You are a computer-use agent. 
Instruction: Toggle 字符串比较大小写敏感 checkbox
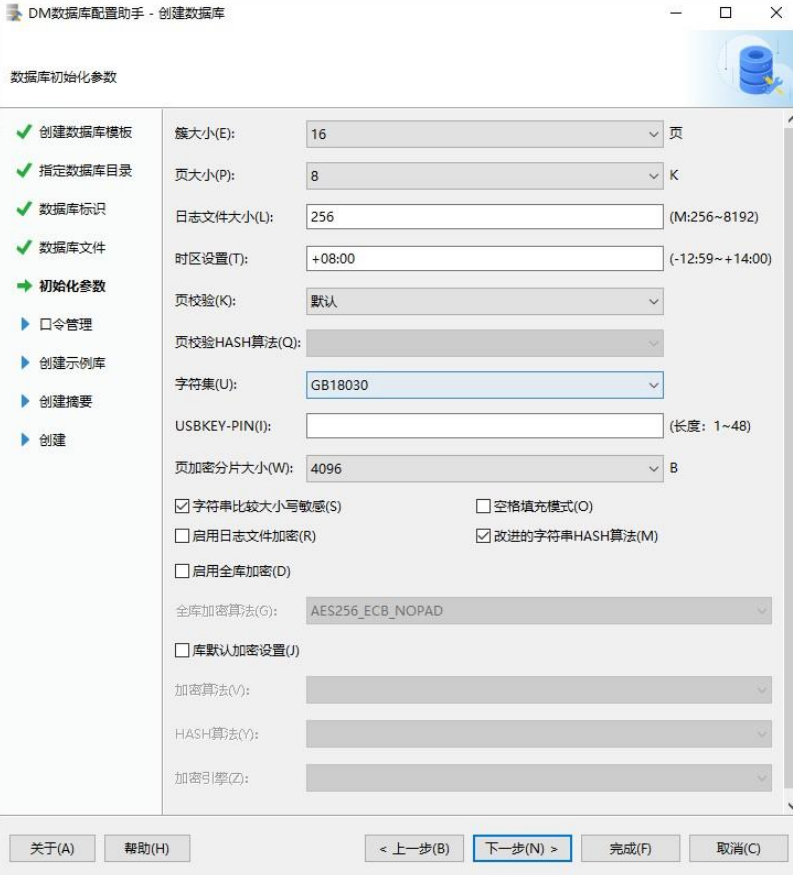(182, 507)
